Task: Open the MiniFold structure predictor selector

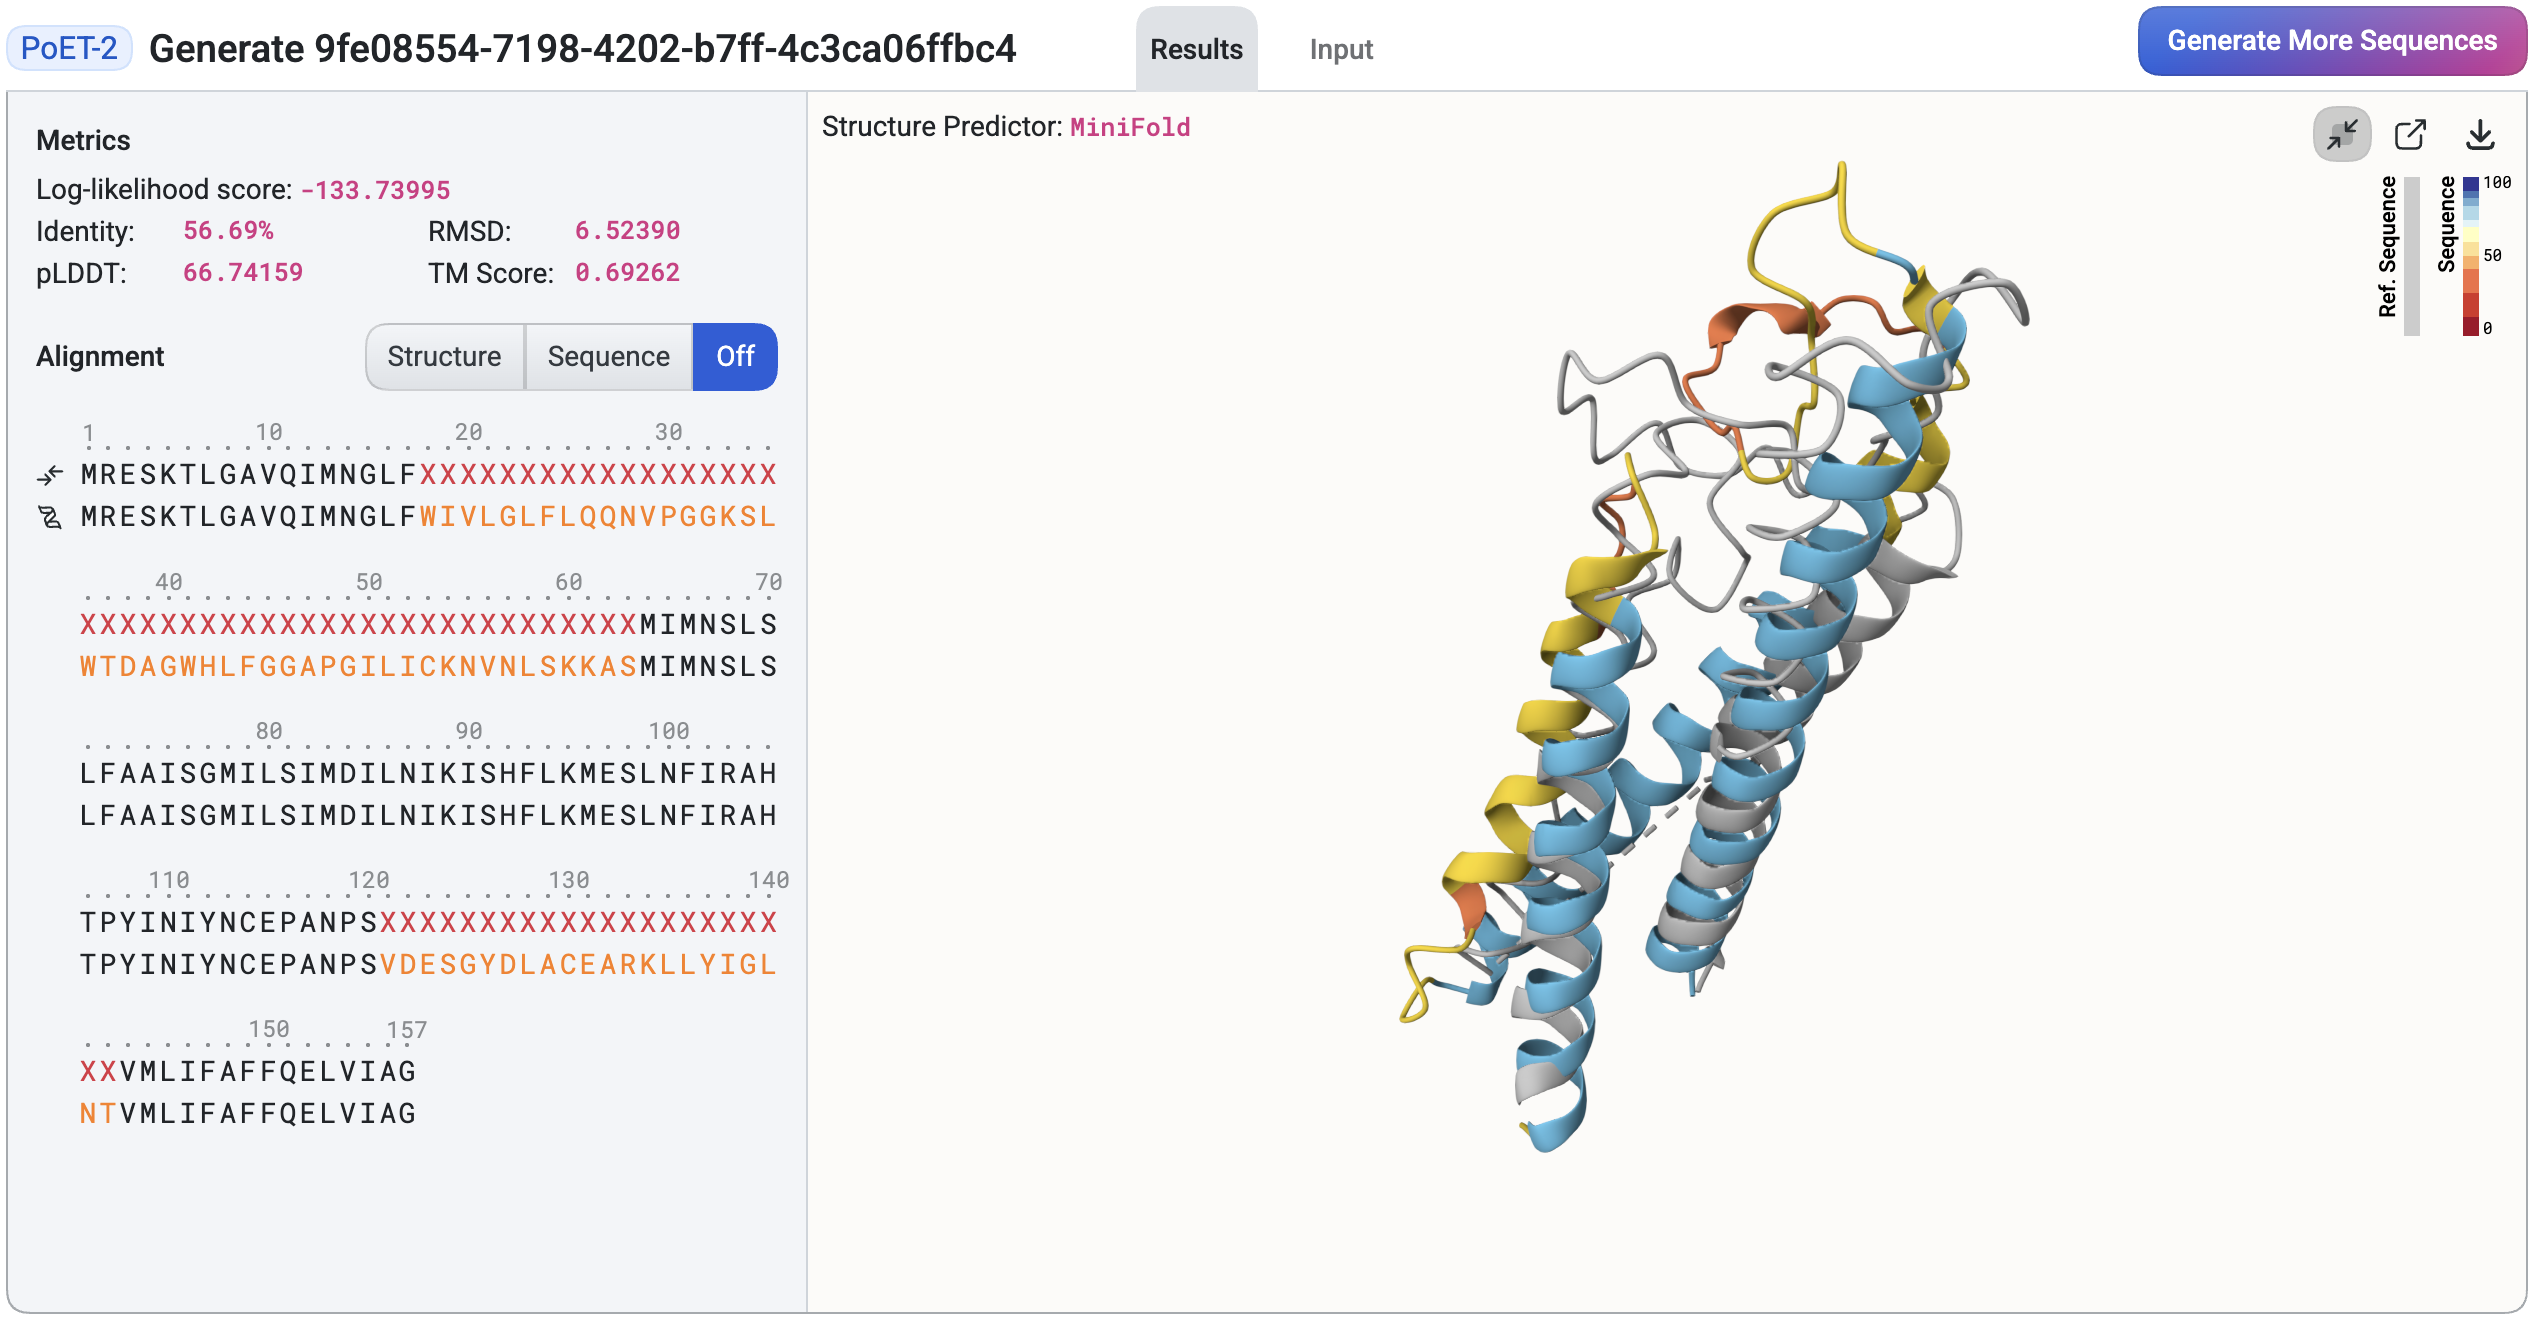Action: pyautogui.click(x=1130, y=127)
